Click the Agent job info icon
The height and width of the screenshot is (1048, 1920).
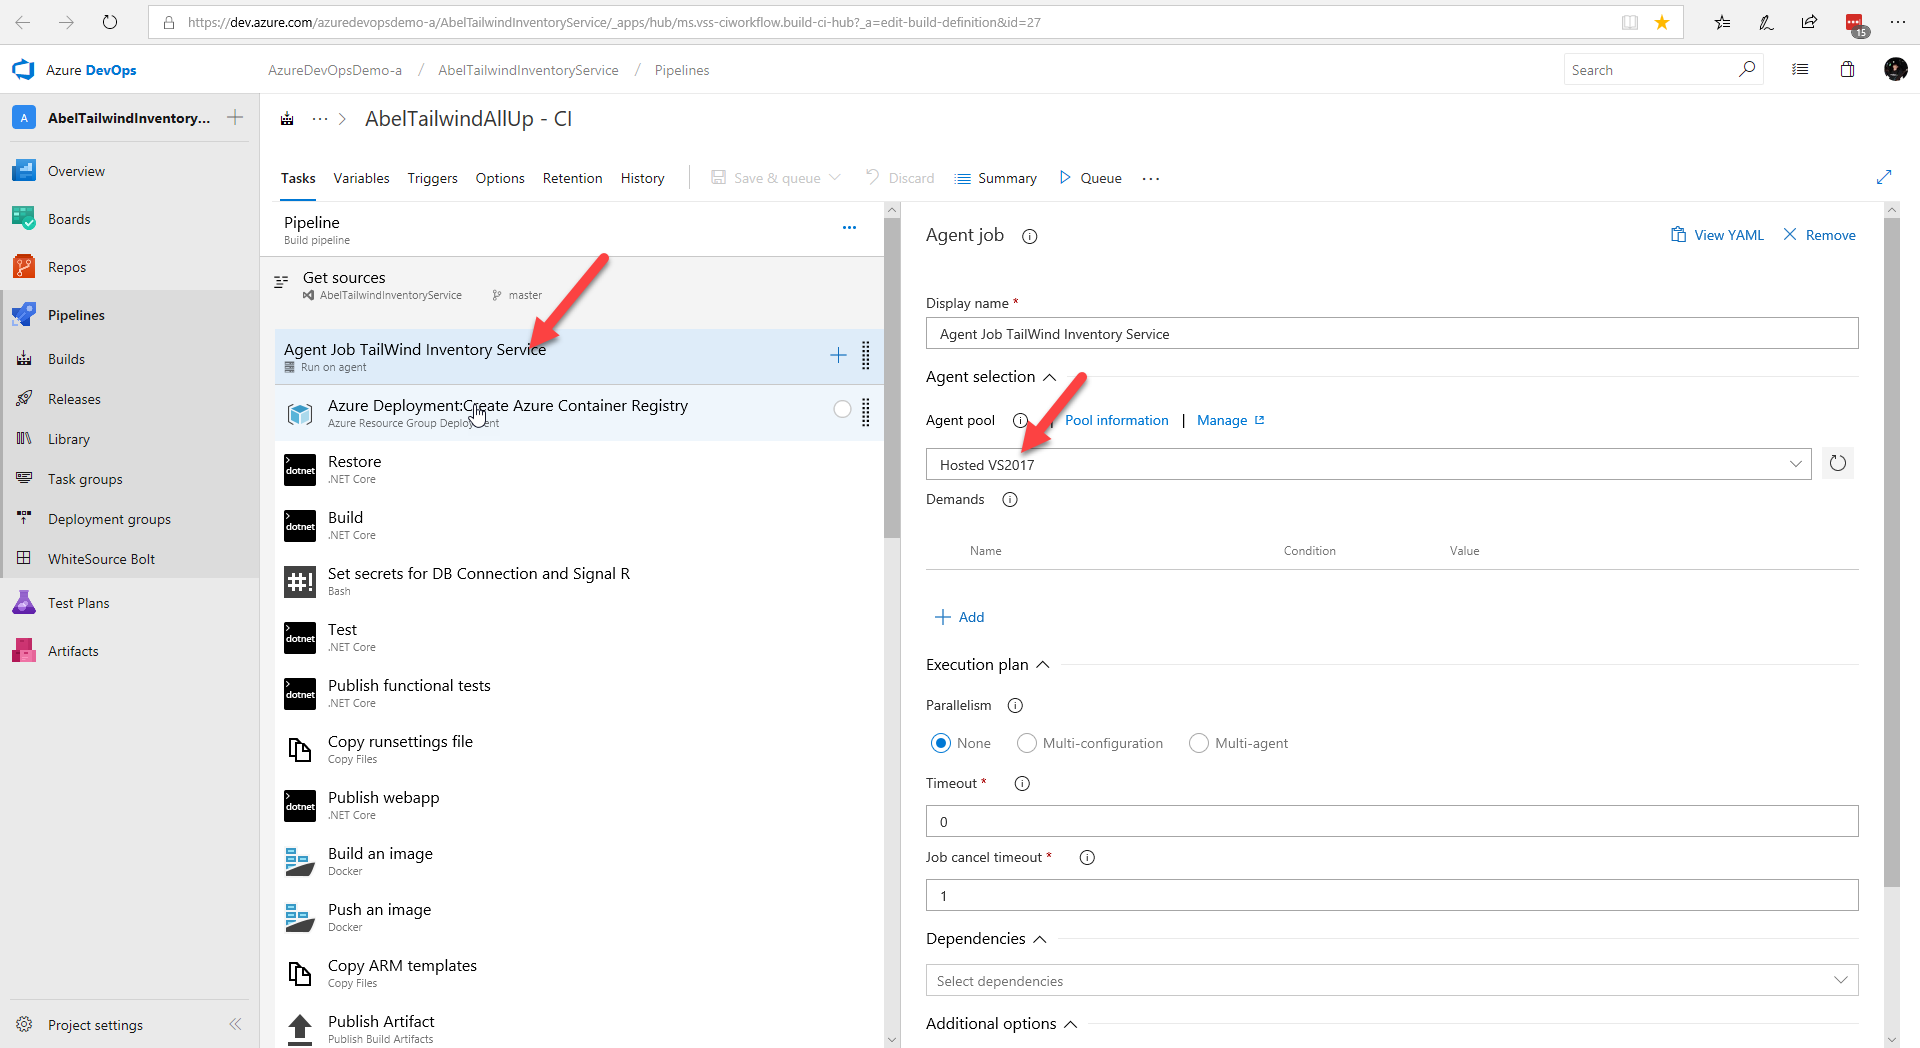(x=1029, y=236)
